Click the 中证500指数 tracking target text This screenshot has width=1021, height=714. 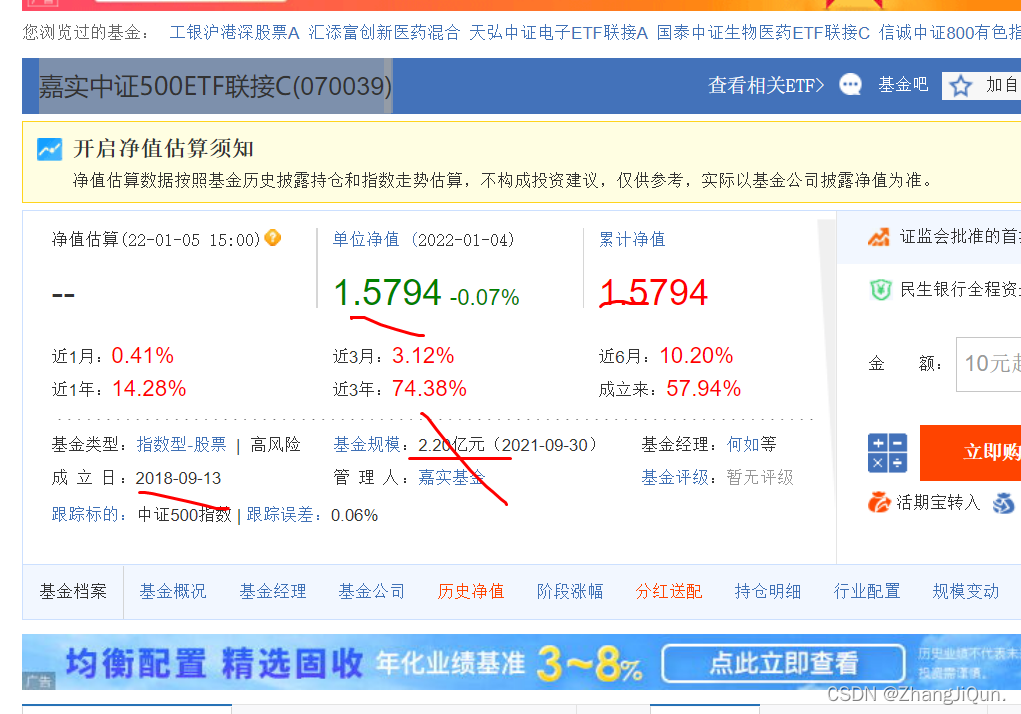pyautogui.click(x=184, y=515)
